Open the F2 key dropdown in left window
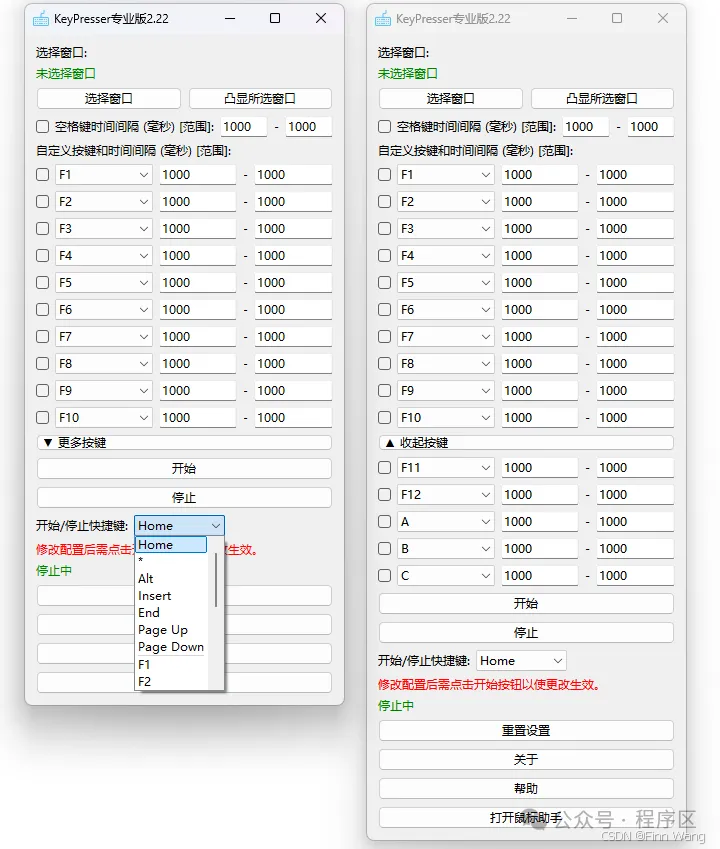This screenshot has width=720, height=849. tap(103, 201)
